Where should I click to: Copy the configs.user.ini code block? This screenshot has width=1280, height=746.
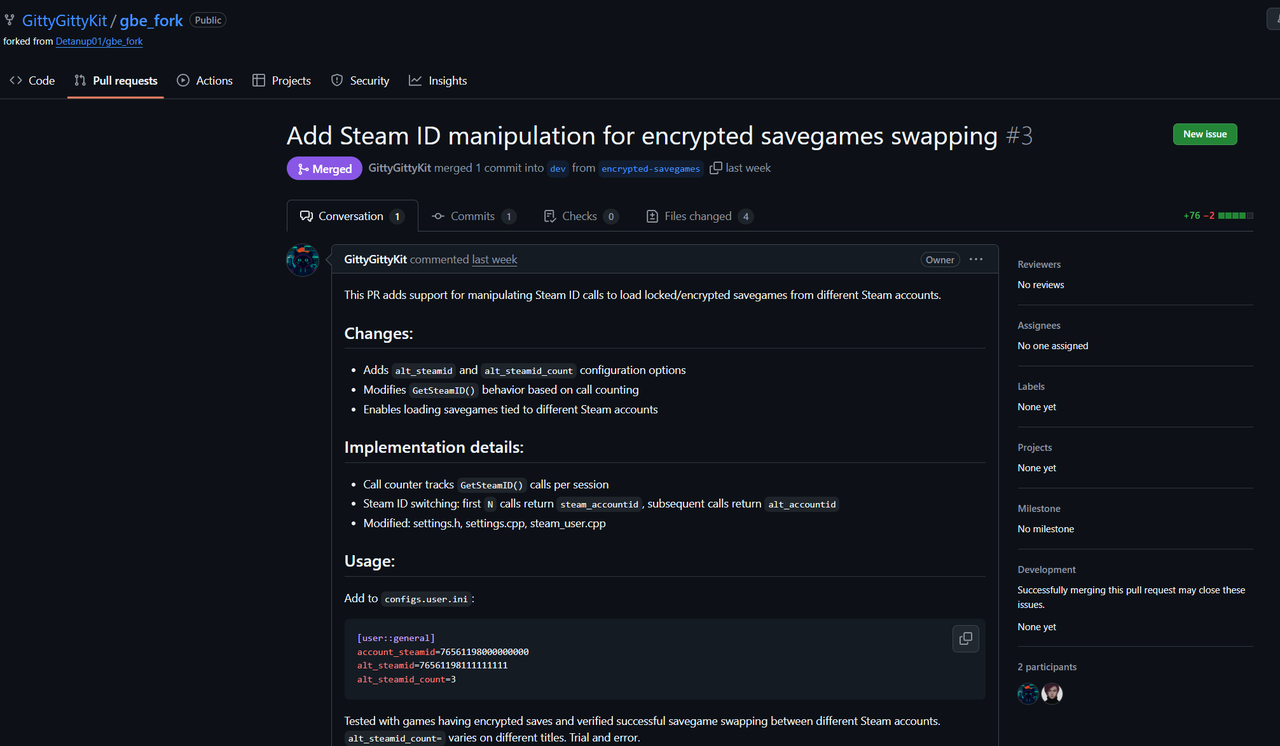click(965, 638)
